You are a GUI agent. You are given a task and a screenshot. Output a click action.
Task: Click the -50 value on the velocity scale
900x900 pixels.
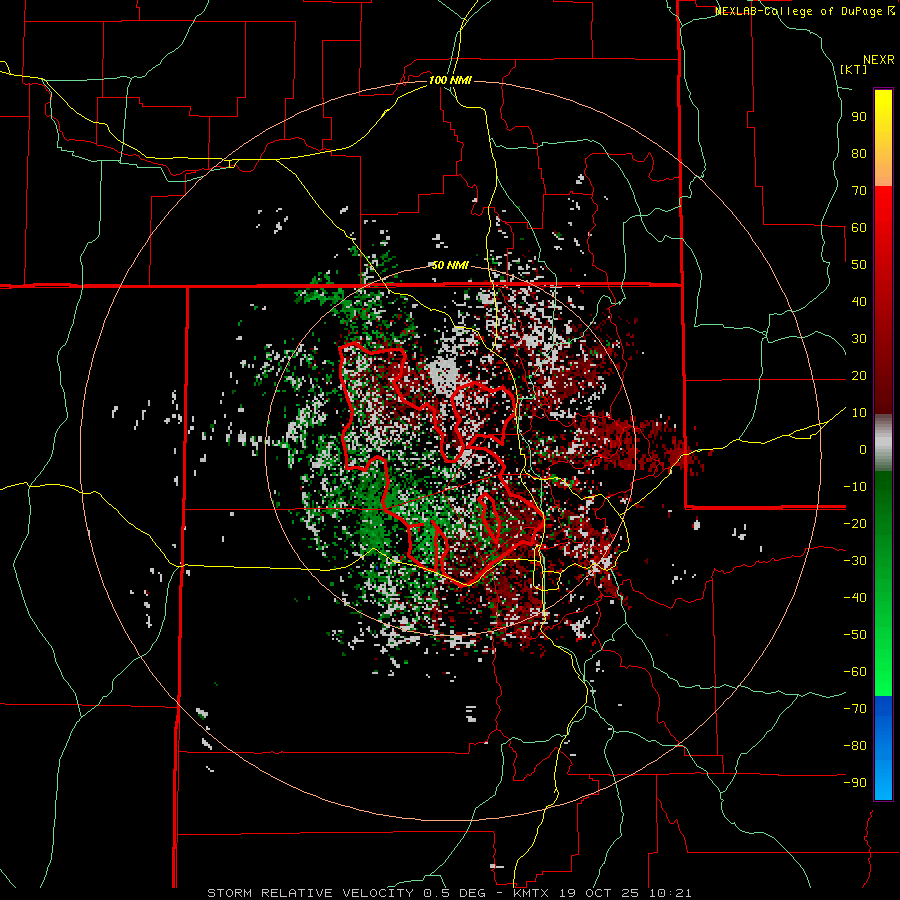(x=855, y=635)
